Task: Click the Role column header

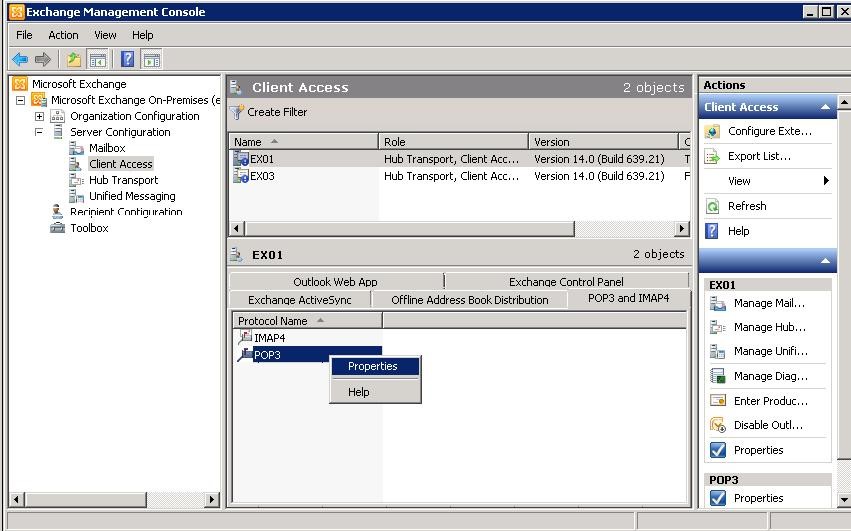Action: click(x=453, y=142)
